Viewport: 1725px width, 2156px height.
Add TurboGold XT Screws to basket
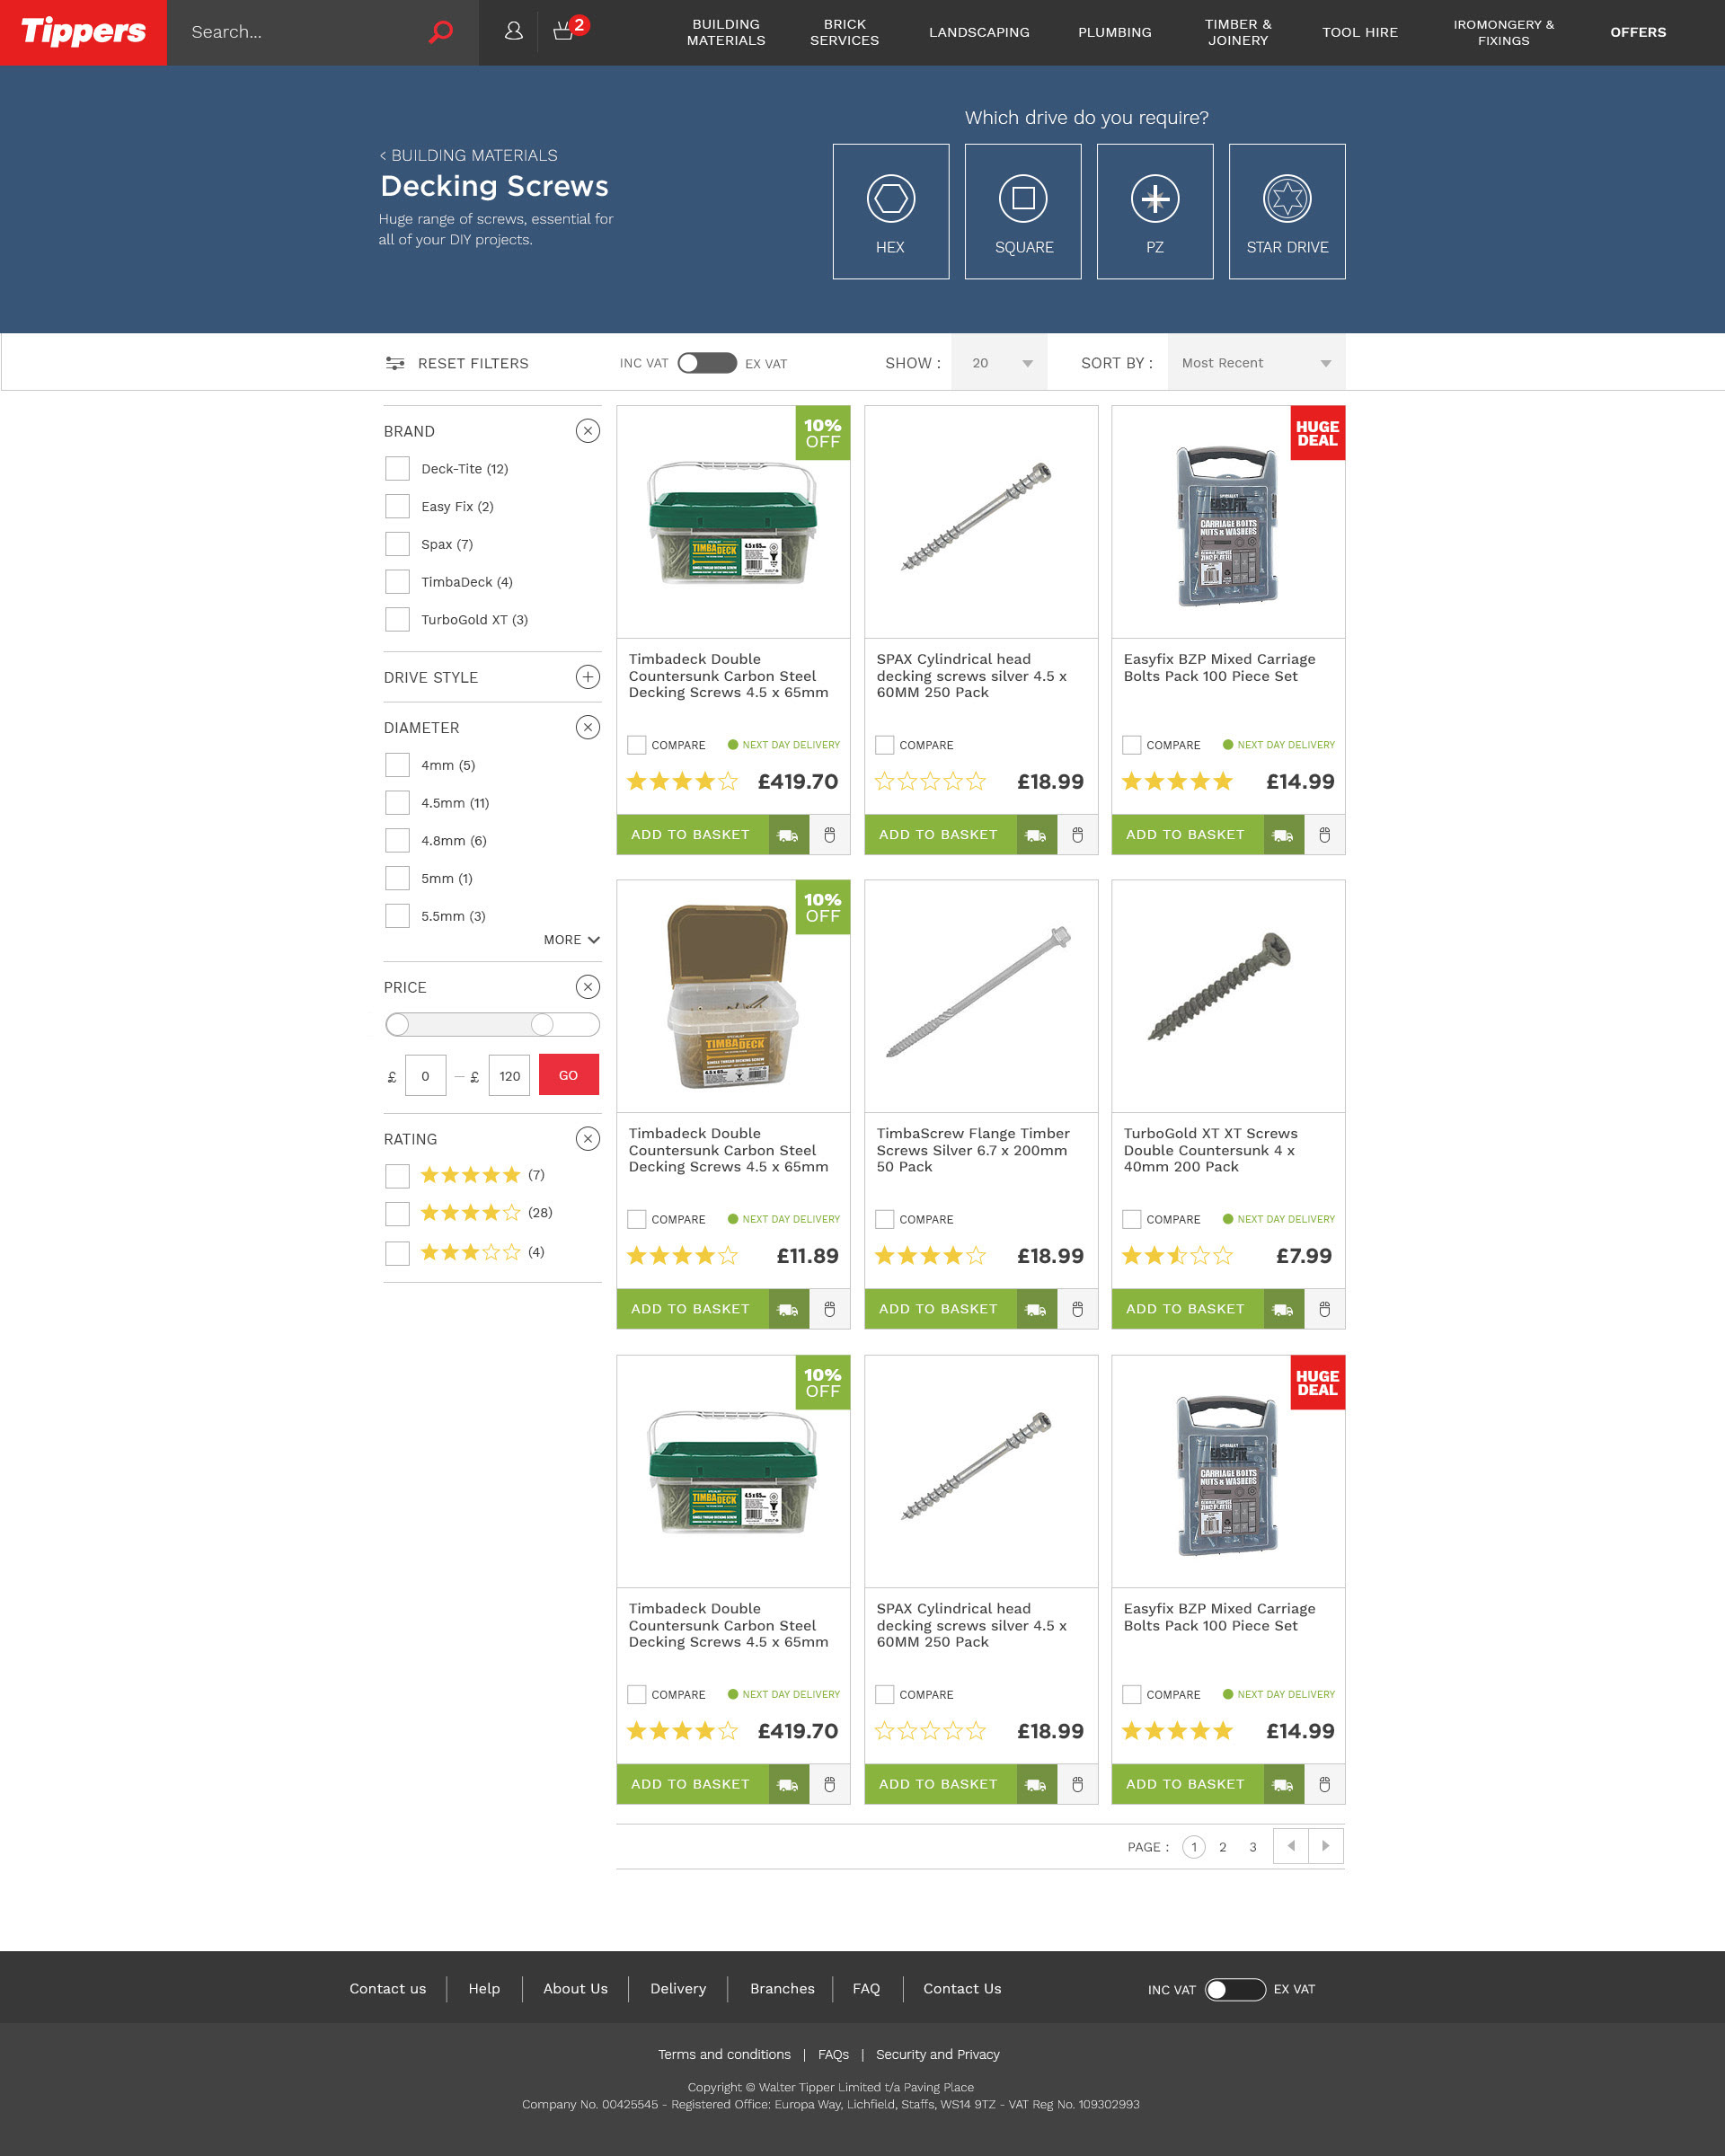(1186, 1309)
